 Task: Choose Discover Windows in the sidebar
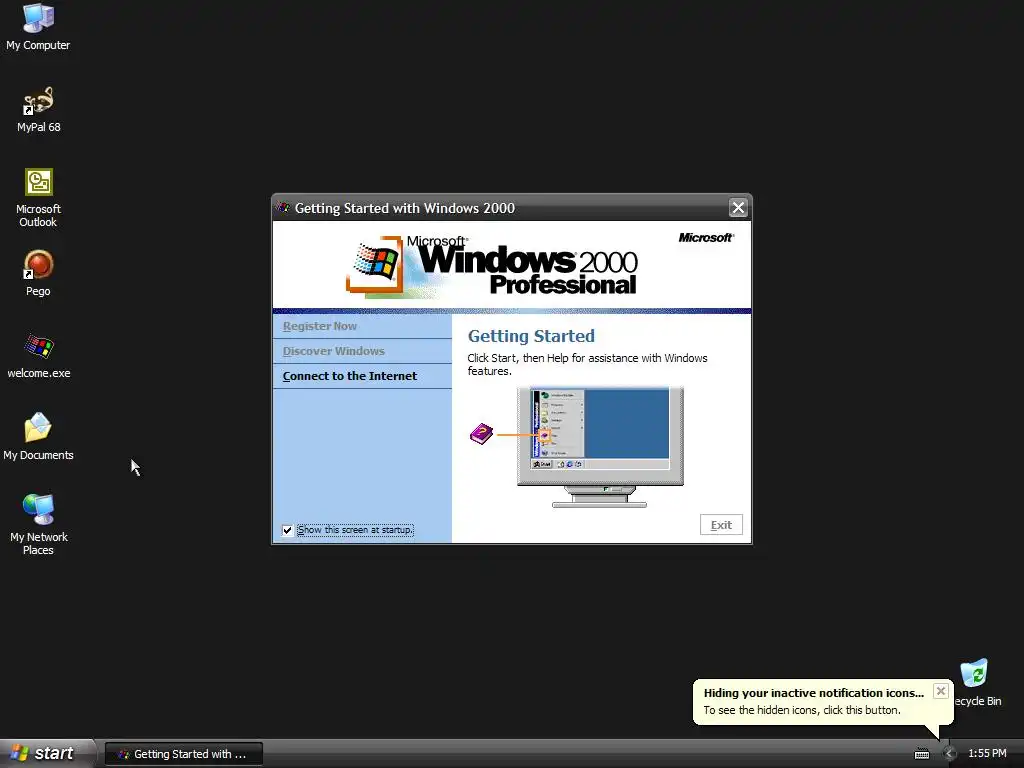362,351
